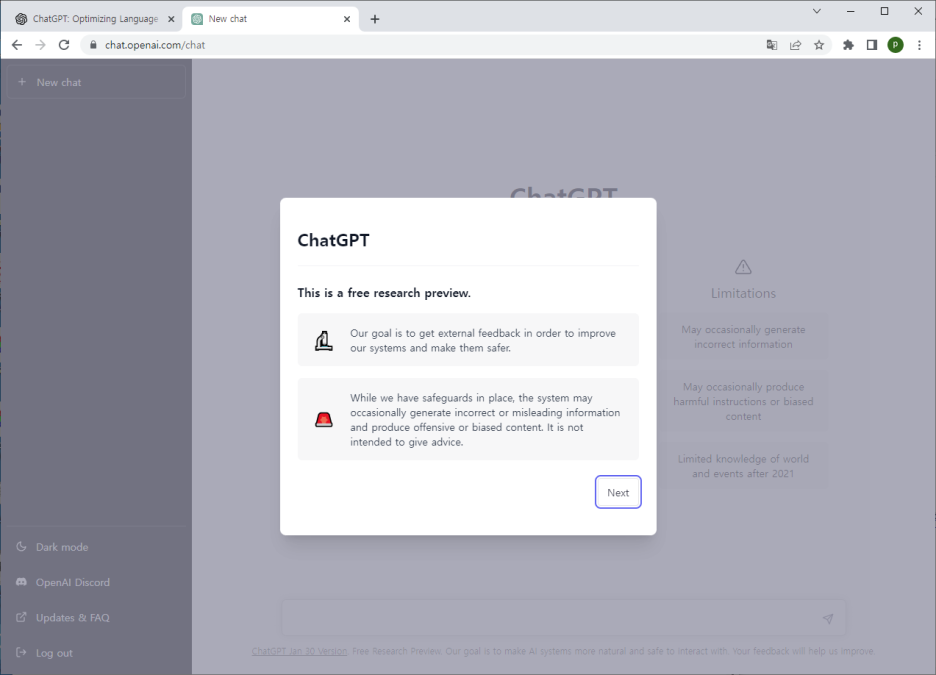Open the tab search chevron dropdown
Screen dimensions: 936x675
[x=817, y=11]
